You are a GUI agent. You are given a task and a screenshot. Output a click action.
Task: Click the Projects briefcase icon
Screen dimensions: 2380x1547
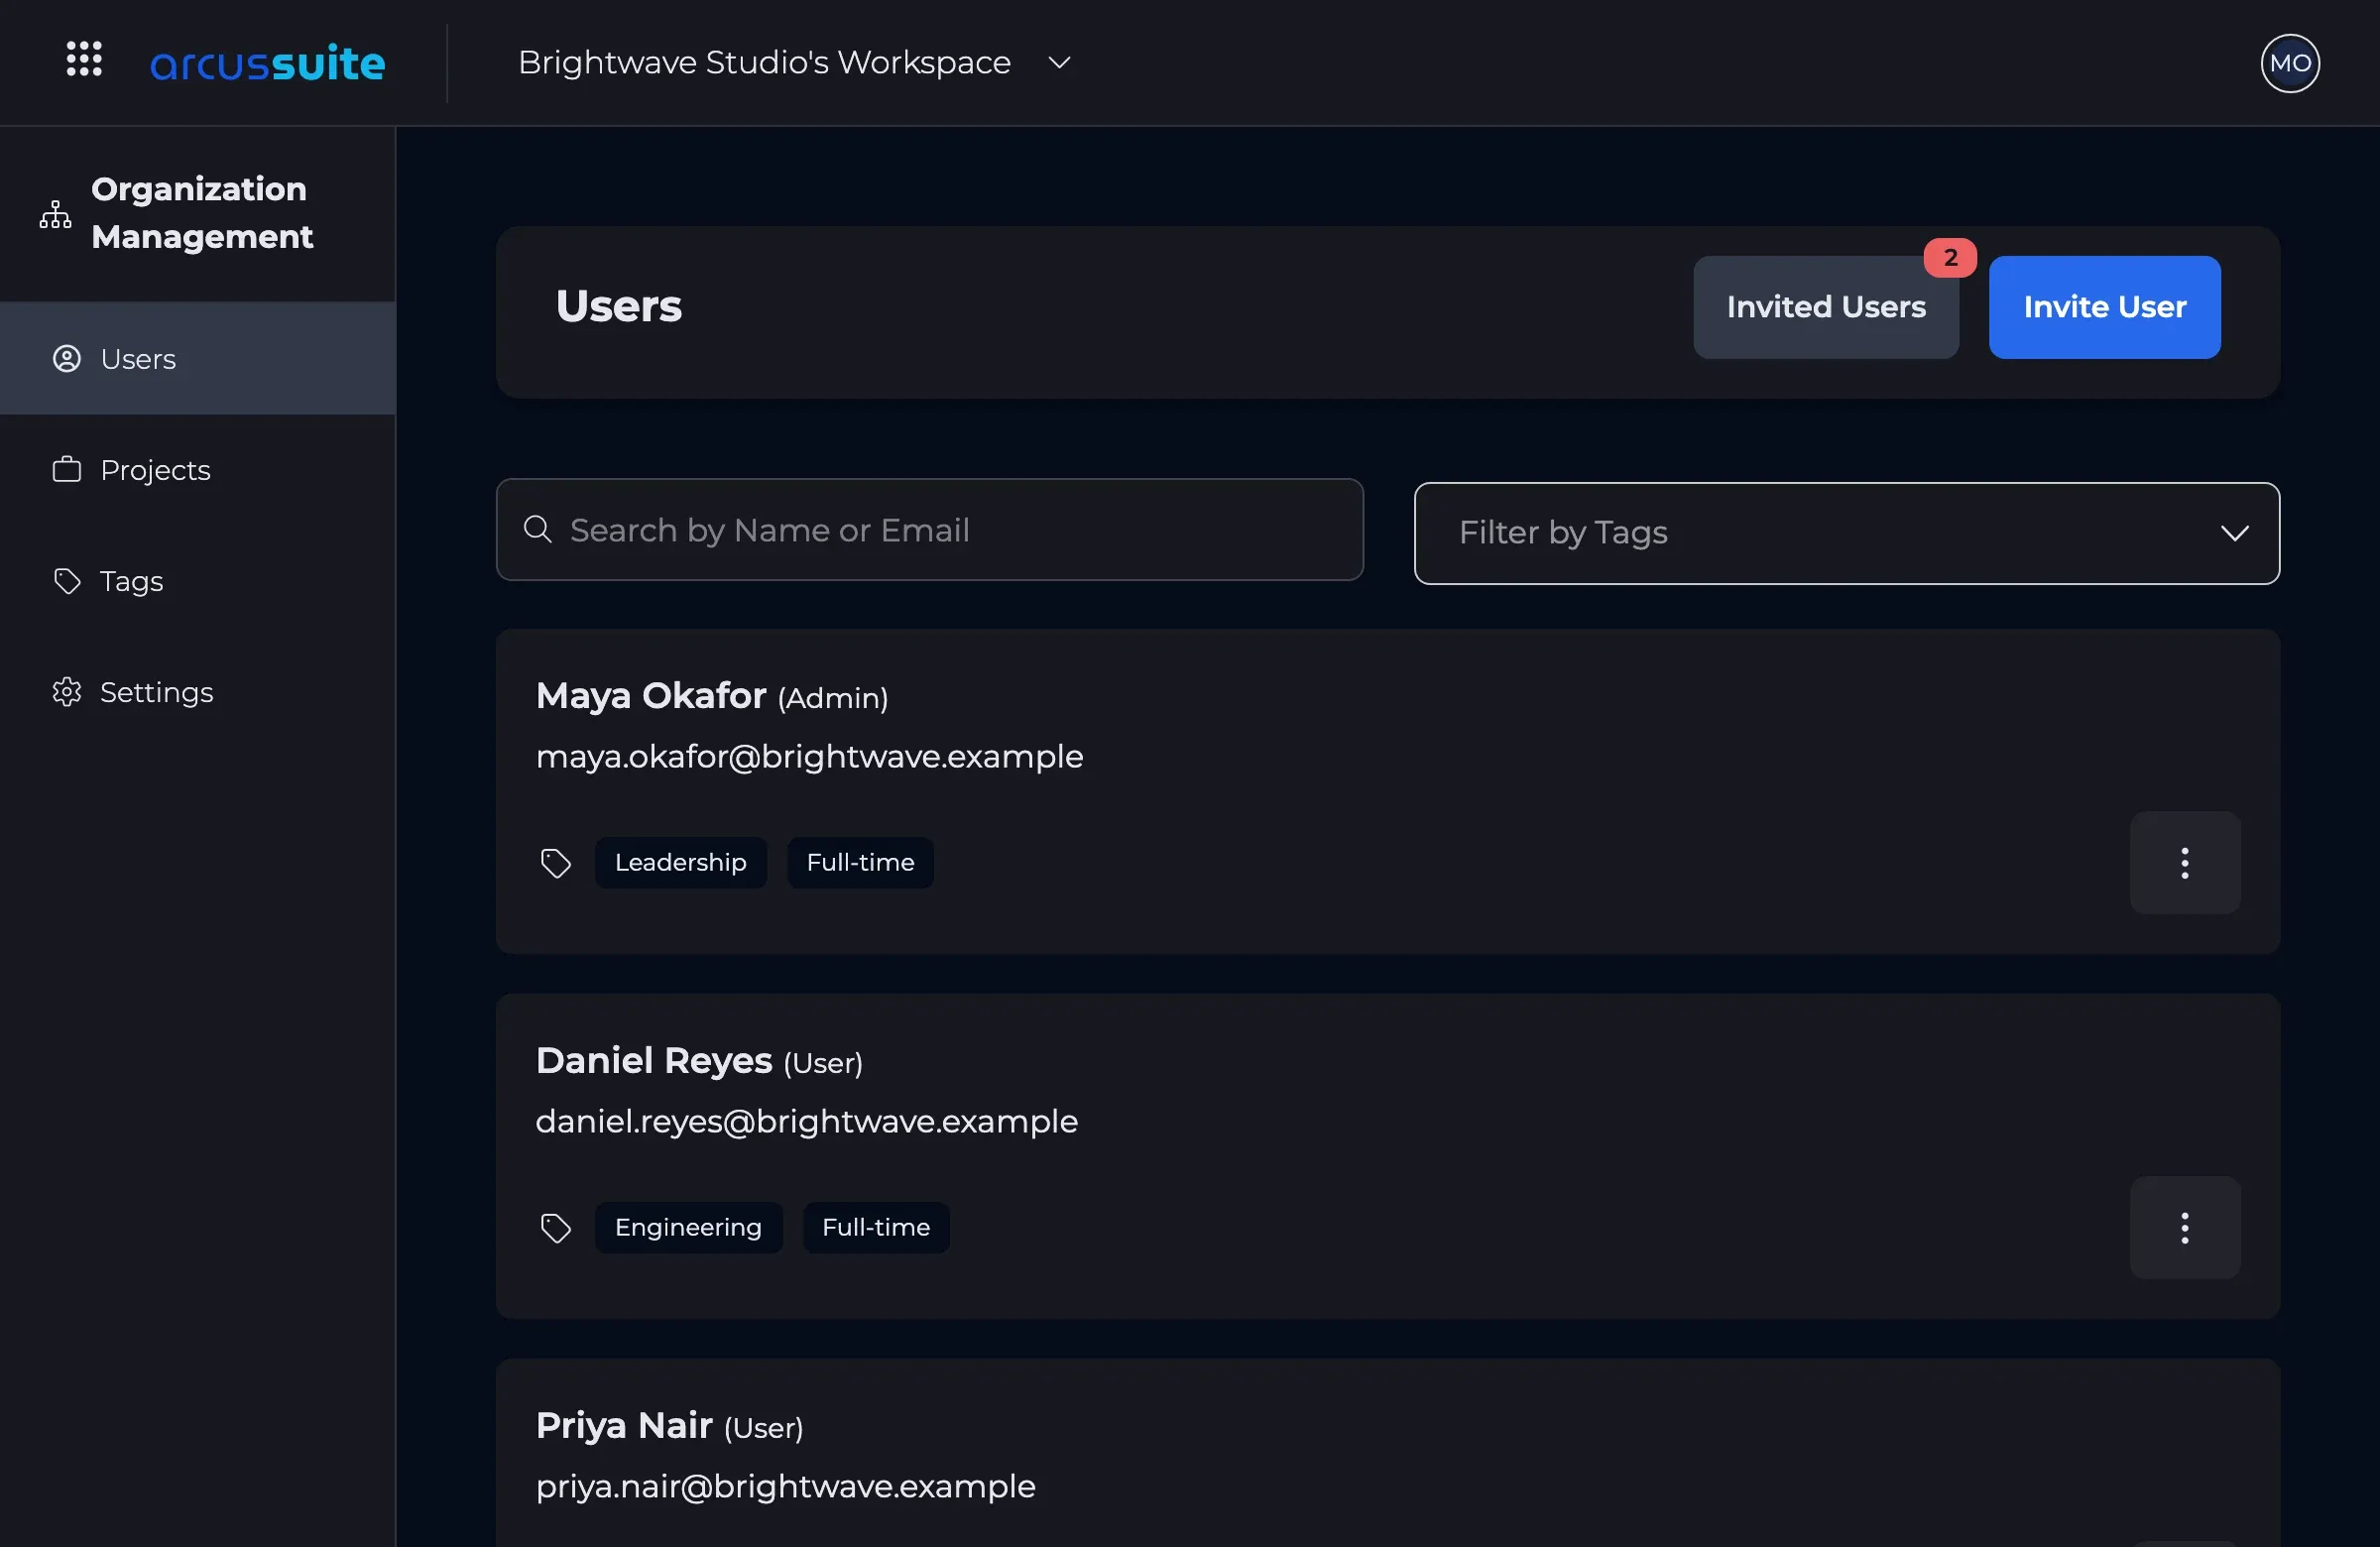(67, 469)
